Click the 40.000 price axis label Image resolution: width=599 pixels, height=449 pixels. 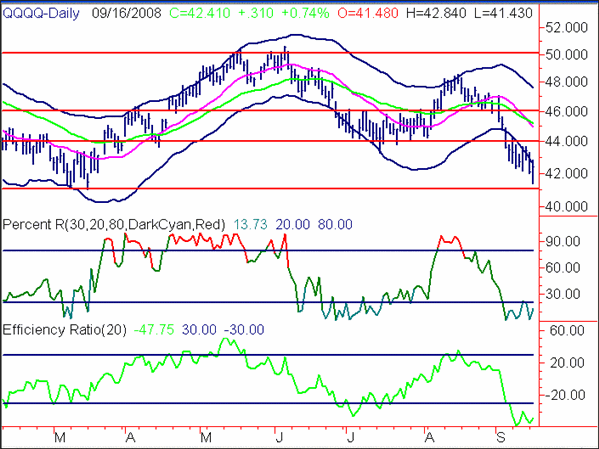566,207
